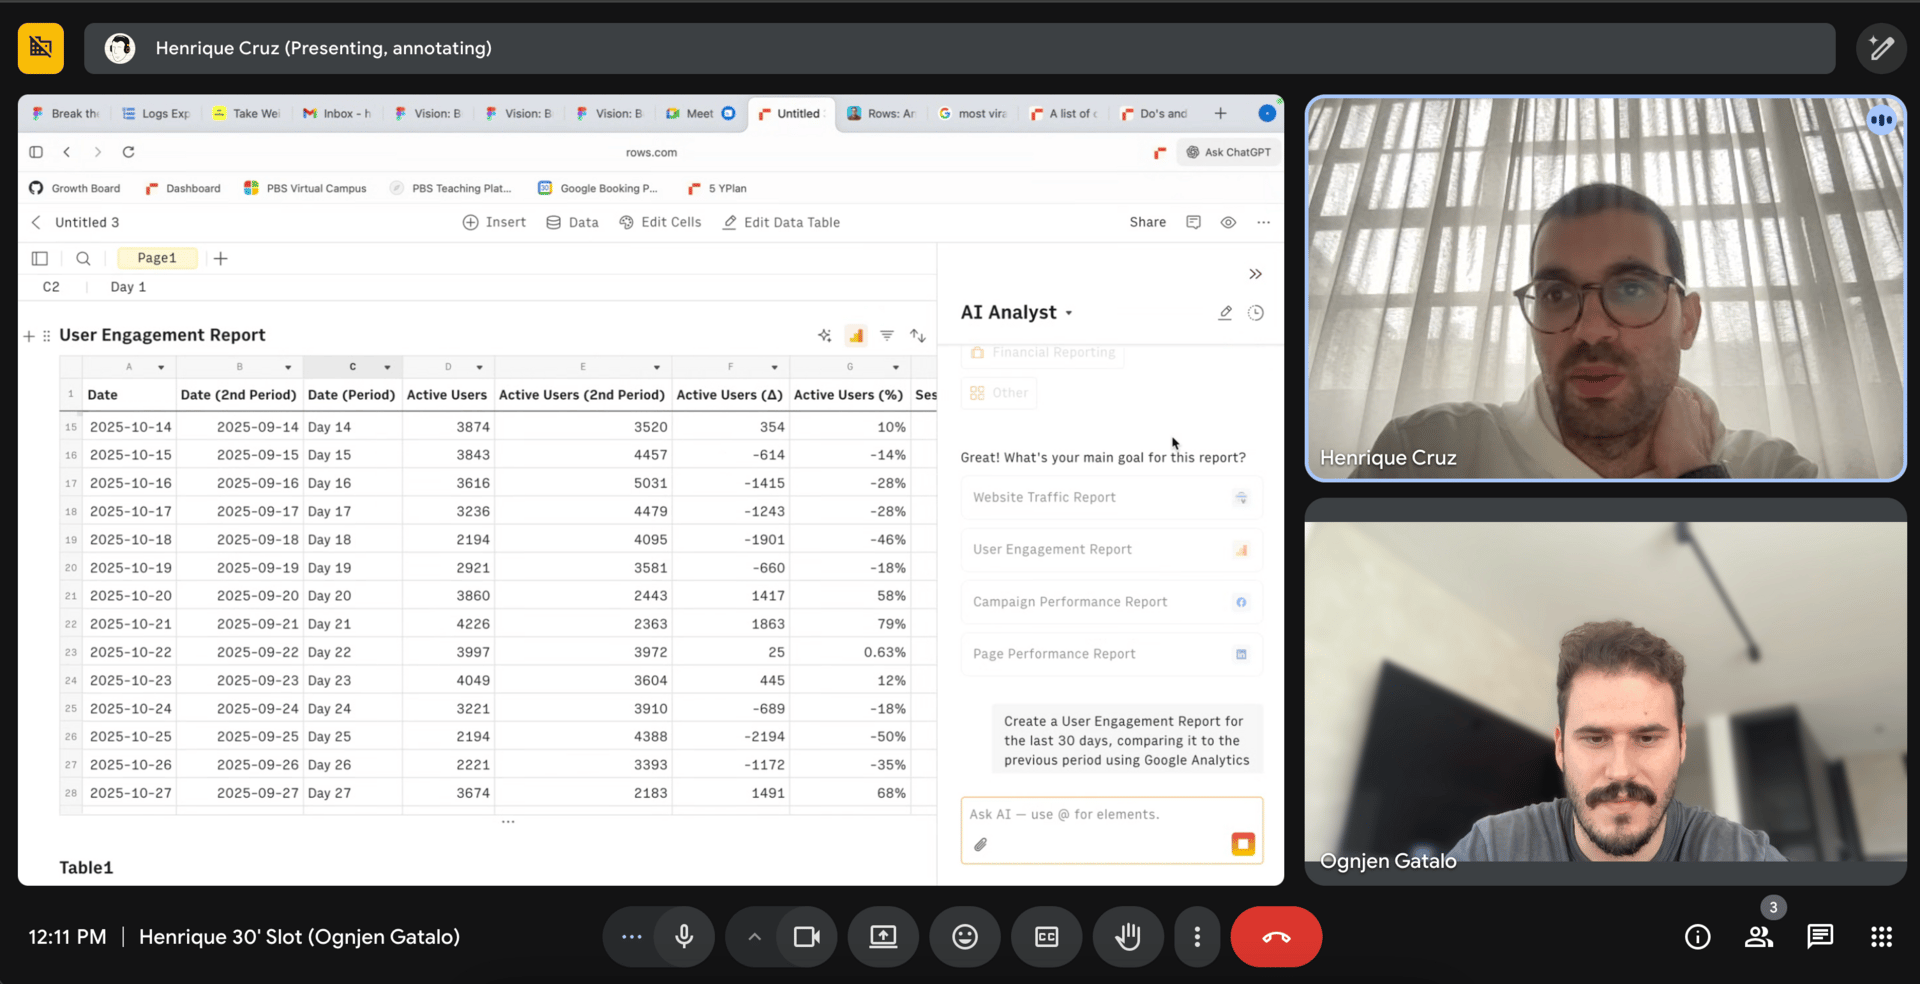
Task: Open the audio settings dots beside the microphone
Action: [631, 937]
